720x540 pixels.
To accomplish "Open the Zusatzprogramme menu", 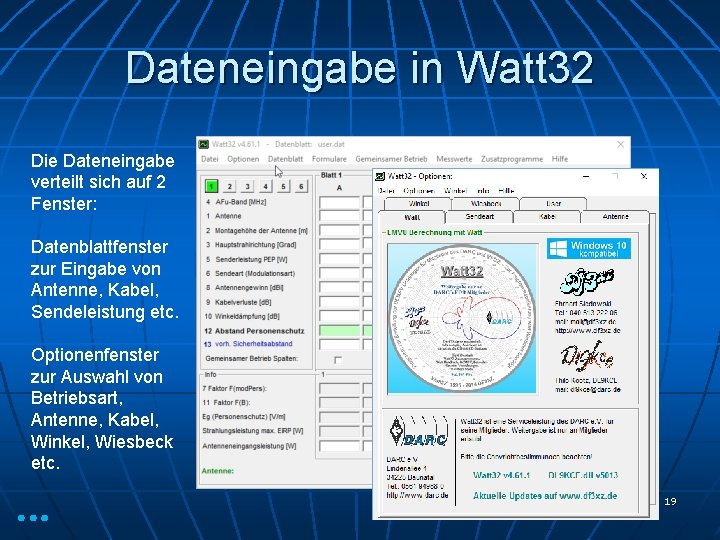I will (512, 159).
